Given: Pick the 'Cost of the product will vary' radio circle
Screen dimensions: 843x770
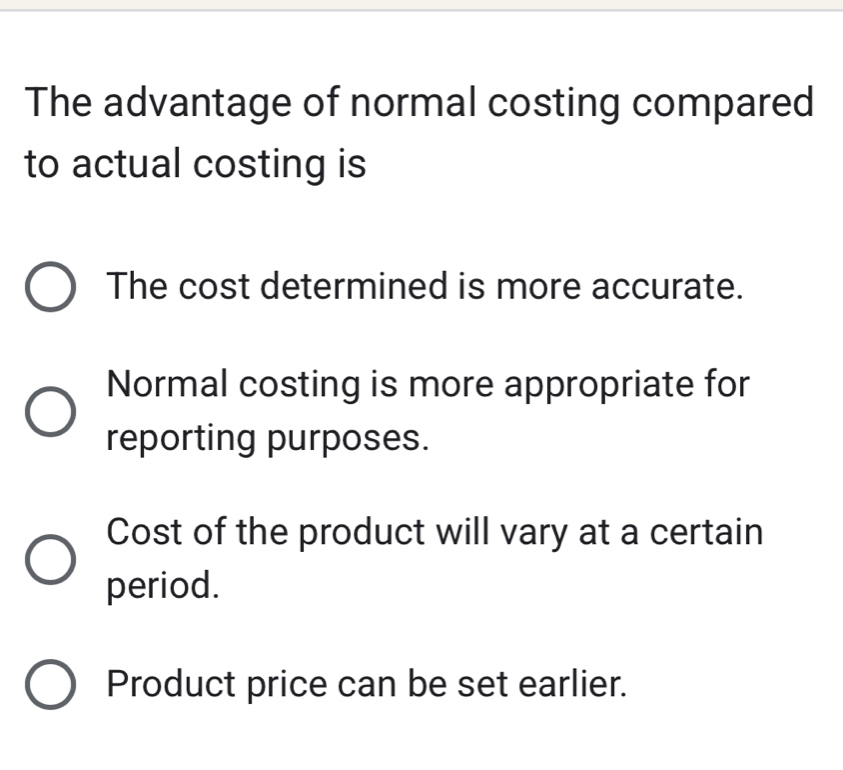Looking at the screenshot, I should pyautogui.click(x=48, y=558).
